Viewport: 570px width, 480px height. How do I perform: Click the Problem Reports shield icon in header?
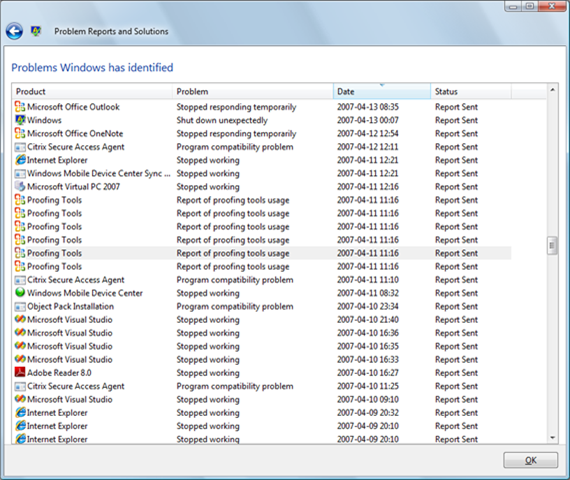36,31
